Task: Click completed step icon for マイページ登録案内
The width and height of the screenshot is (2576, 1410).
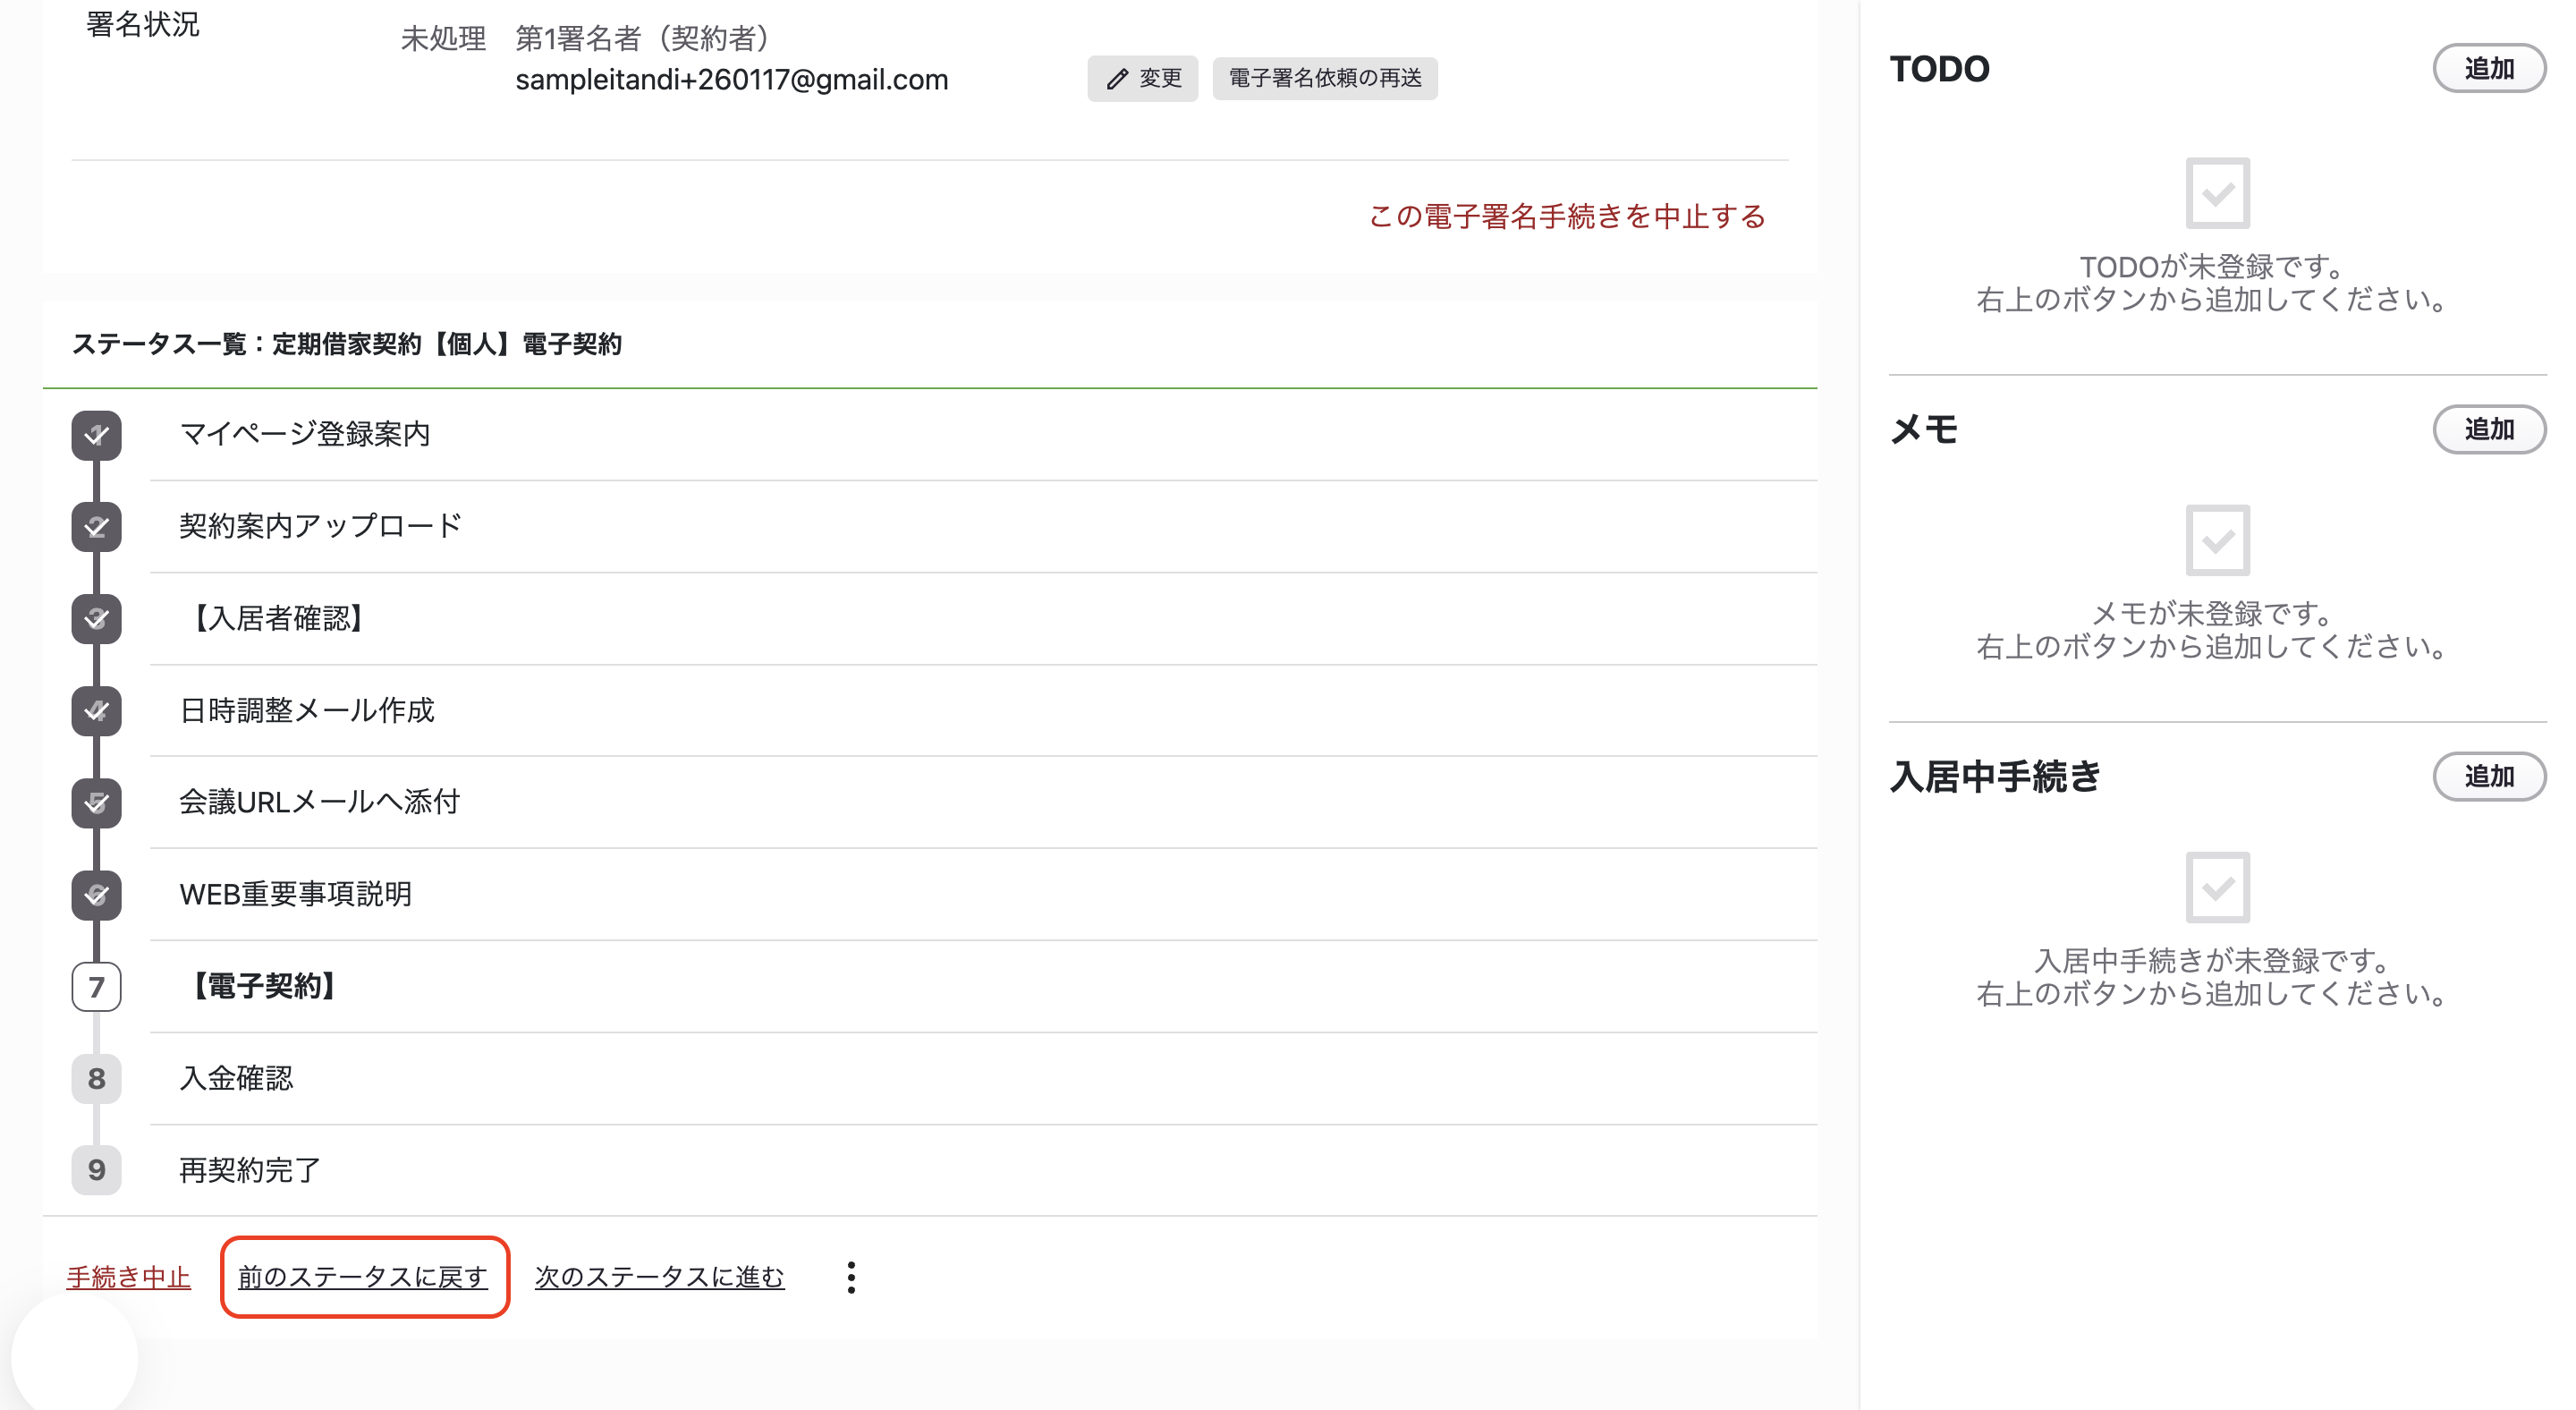Action: click(96, 435)
